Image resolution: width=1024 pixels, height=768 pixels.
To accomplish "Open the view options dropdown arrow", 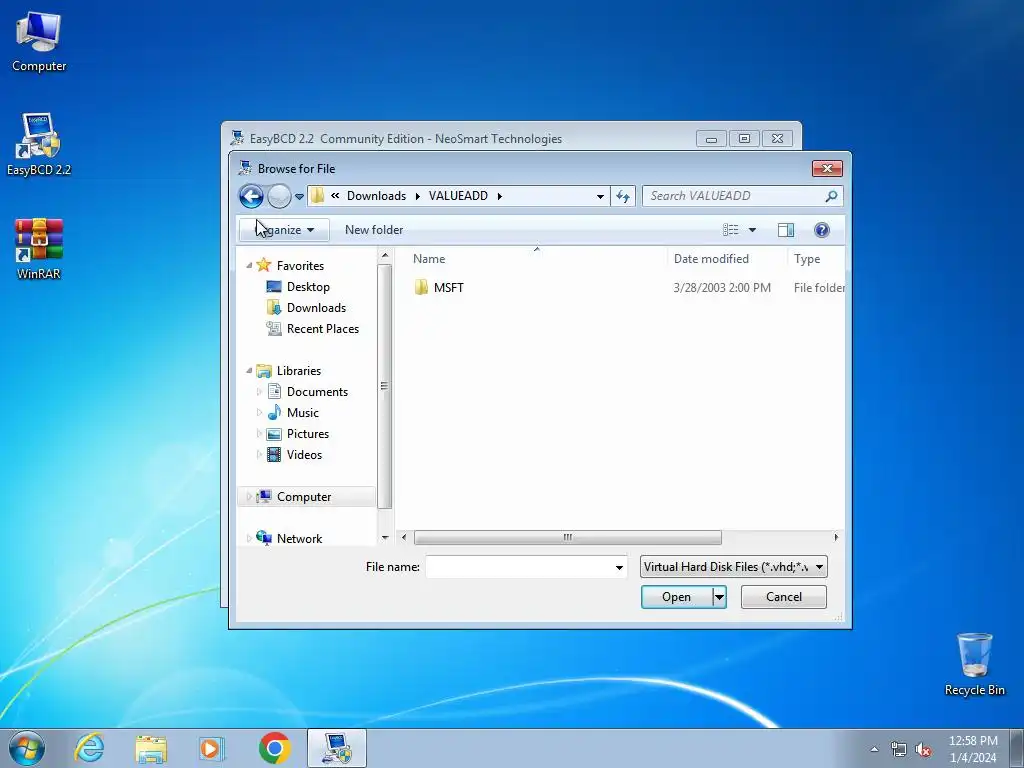I will pyautogui.click(x=752, y=230).
